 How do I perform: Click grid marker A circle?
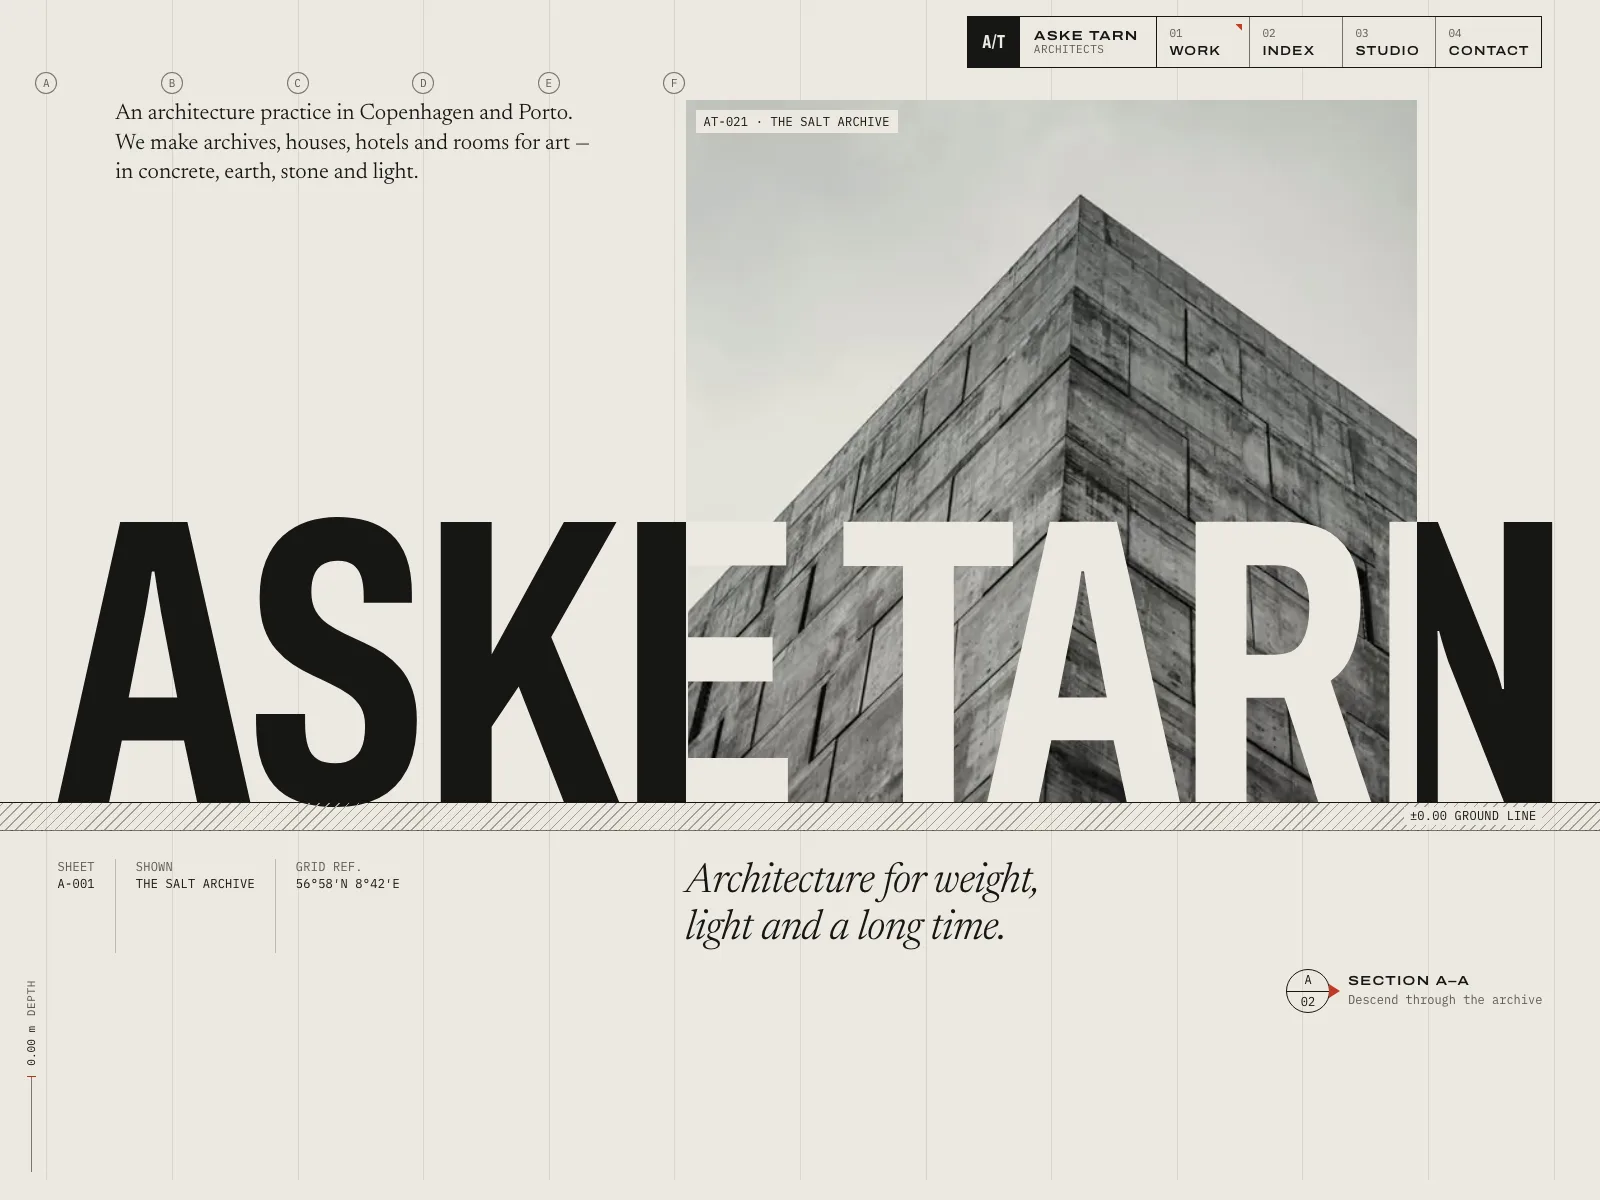[x=46, y=83]
